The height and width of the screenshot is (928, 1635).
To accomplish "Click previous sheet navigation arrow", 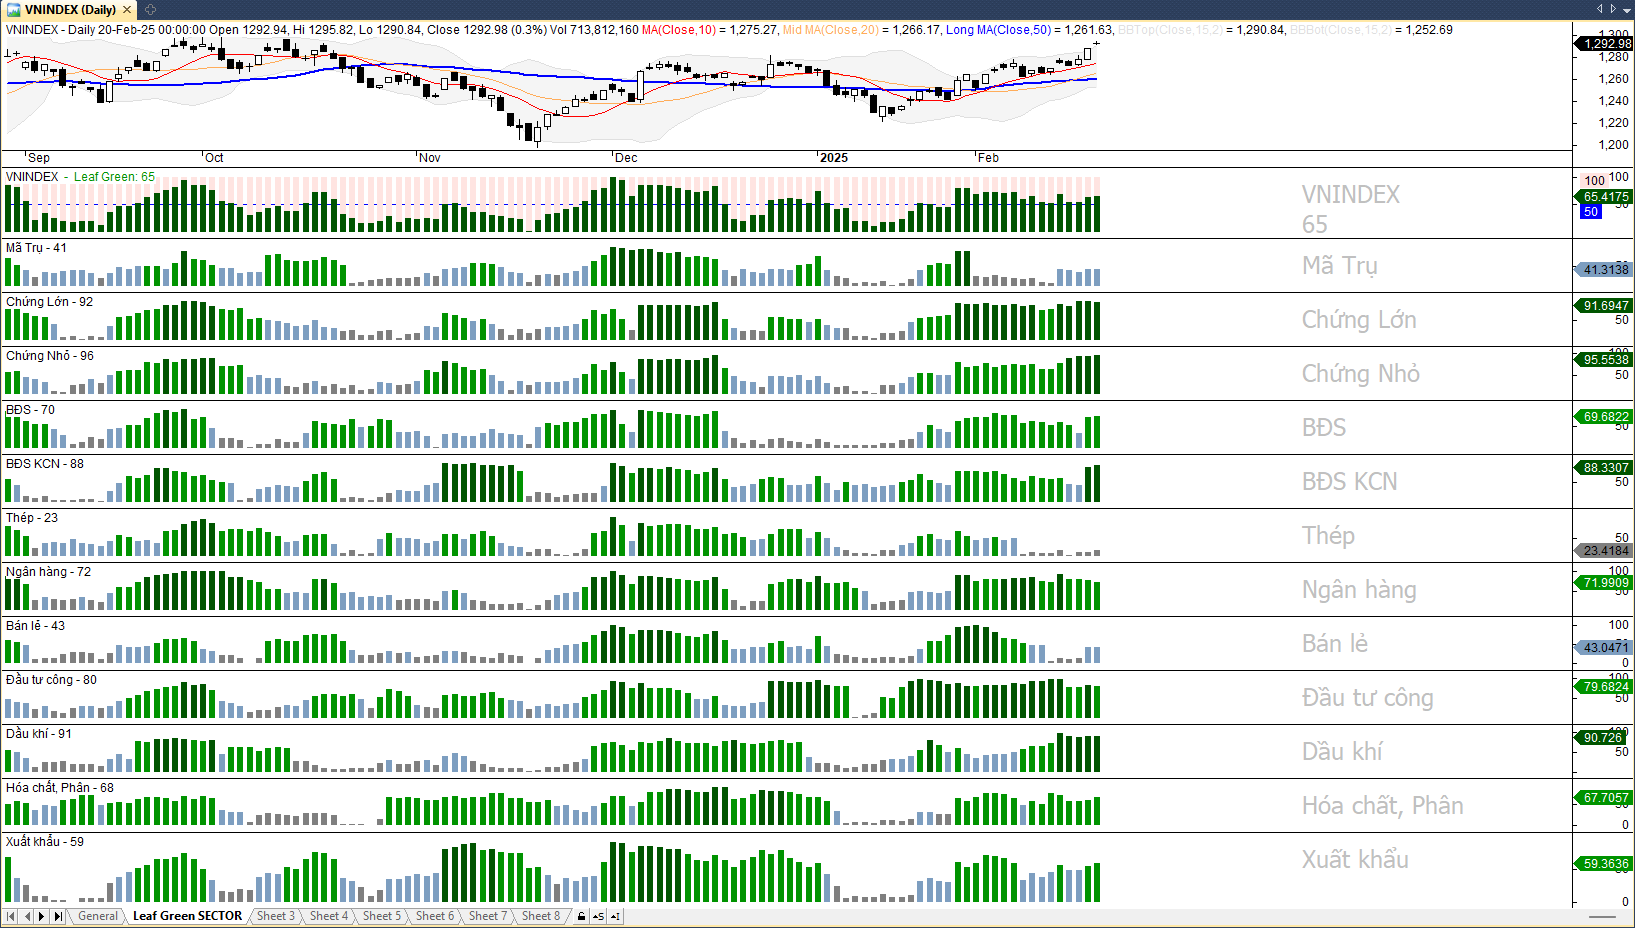I will click(27, 916).
